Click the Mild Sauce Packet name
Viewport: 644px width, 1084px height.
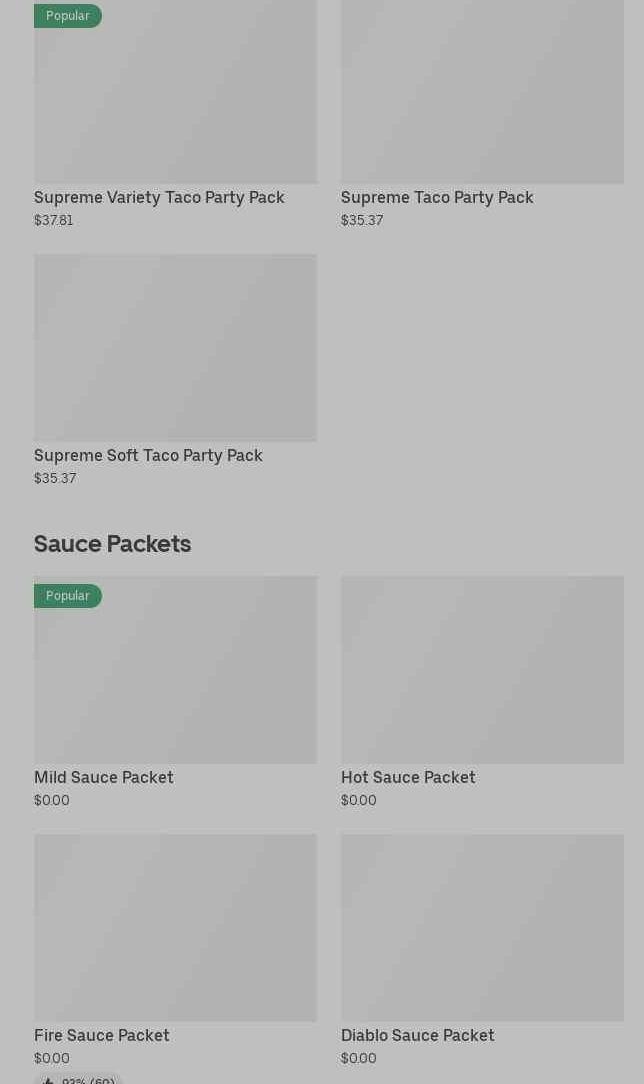point(104,777)
